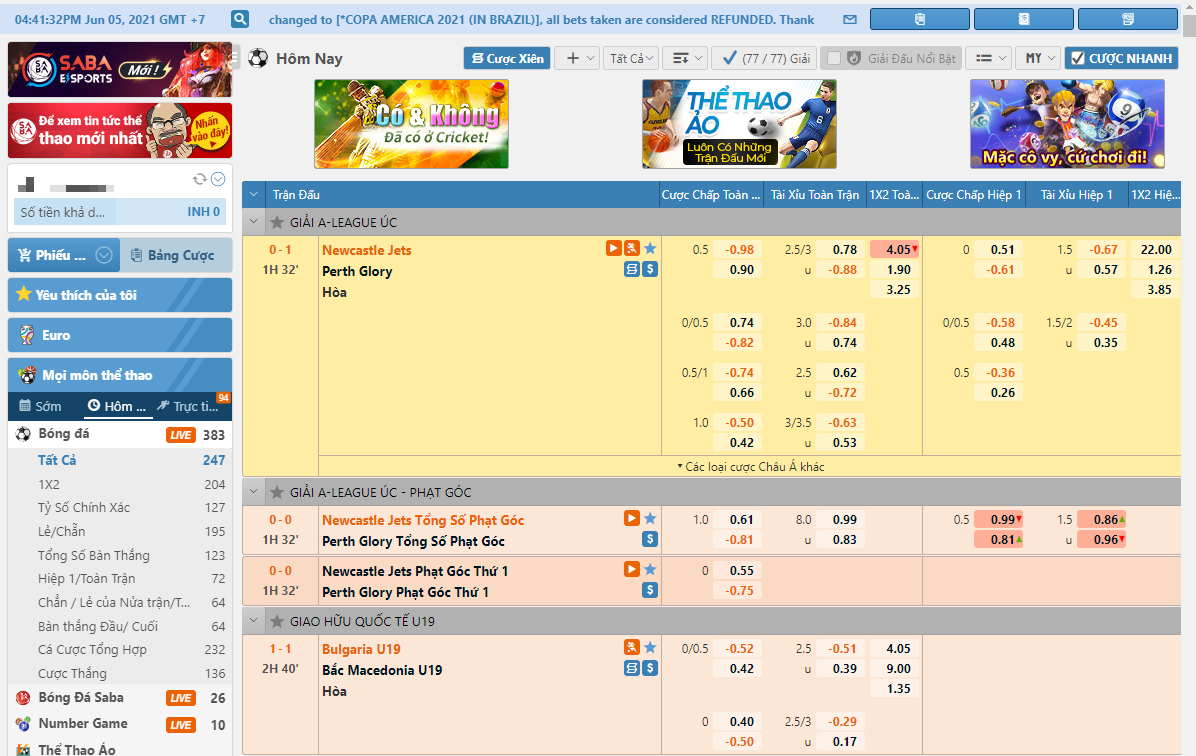Open the dollar icon beside Perth Glory
The image size is (1196, 756).
coord(650,269)
